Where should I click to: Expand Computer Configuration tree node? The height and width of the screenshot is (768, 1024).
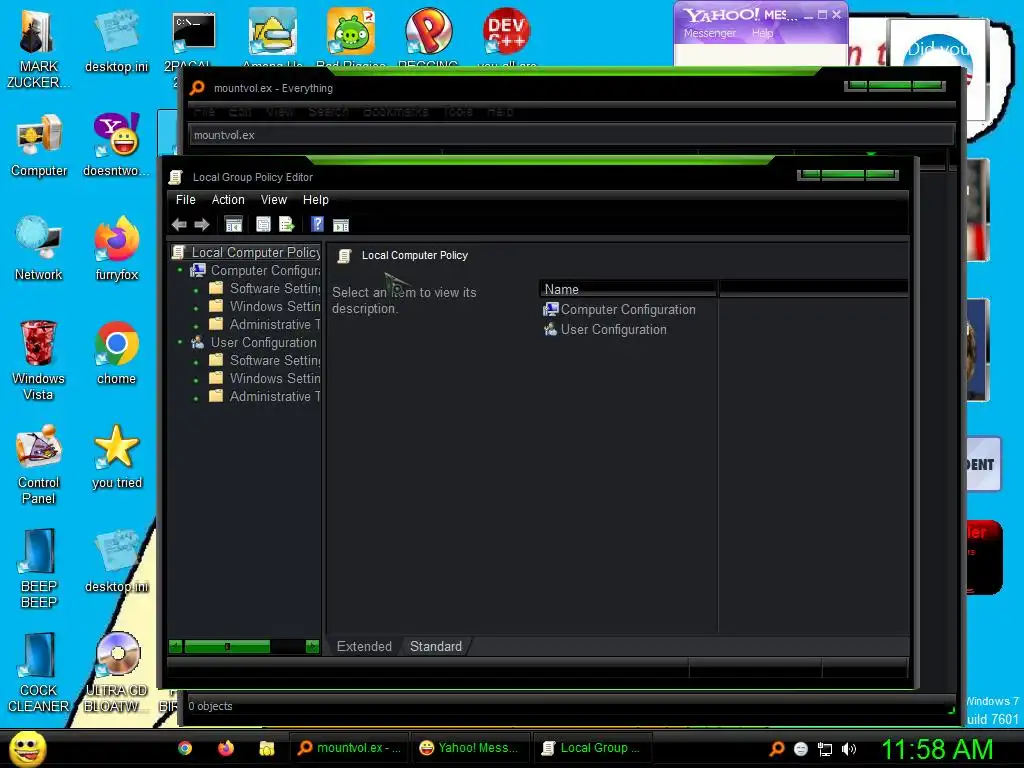point(180,270)
